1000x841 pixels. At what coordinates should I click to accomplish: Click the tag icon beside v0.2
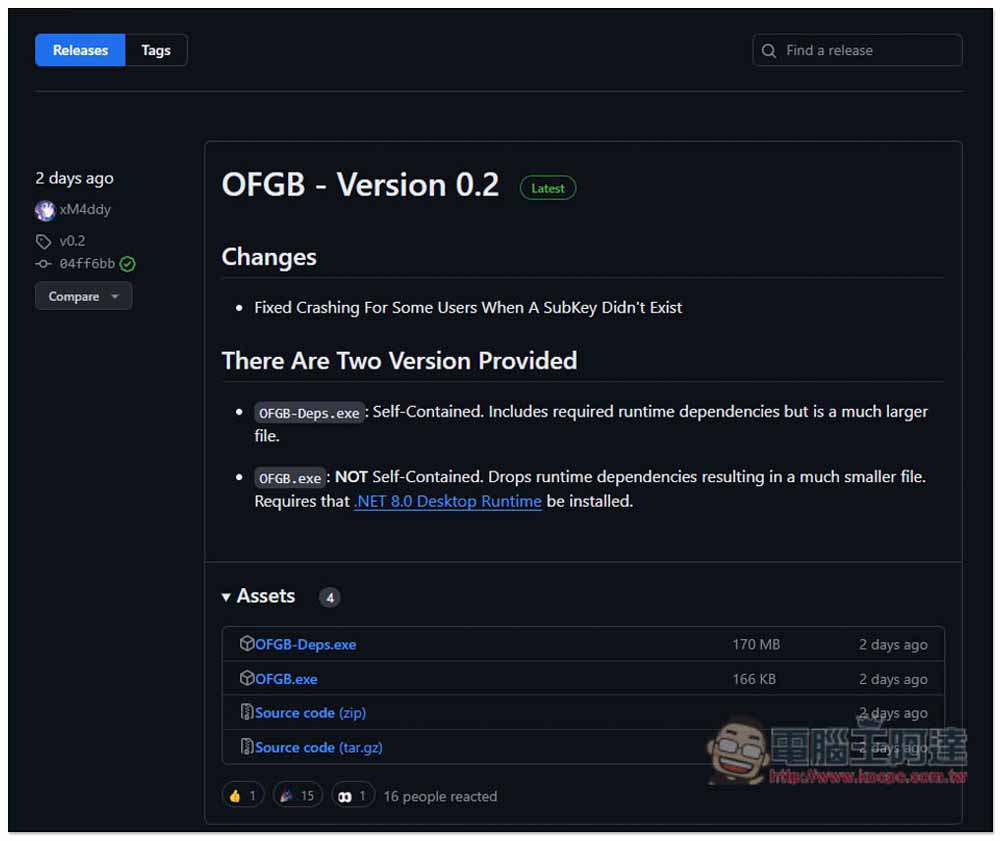point(43,242)
